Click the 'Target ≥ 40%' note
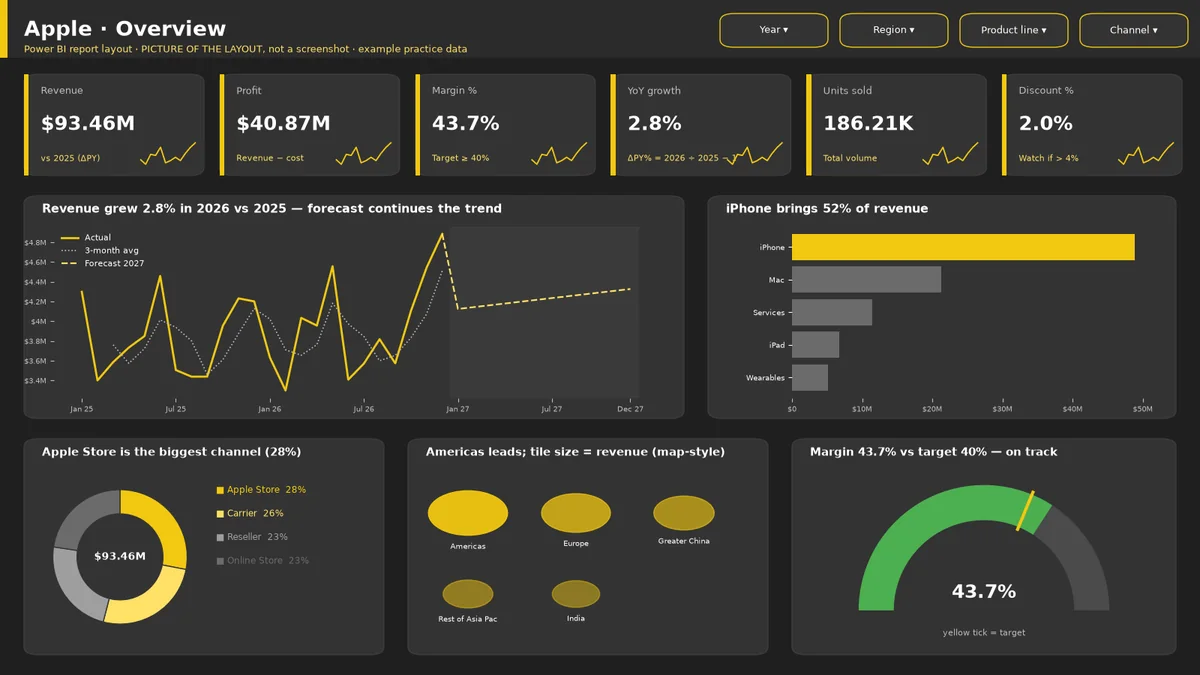Screen dimensions: 1200x675 (461, 158)
